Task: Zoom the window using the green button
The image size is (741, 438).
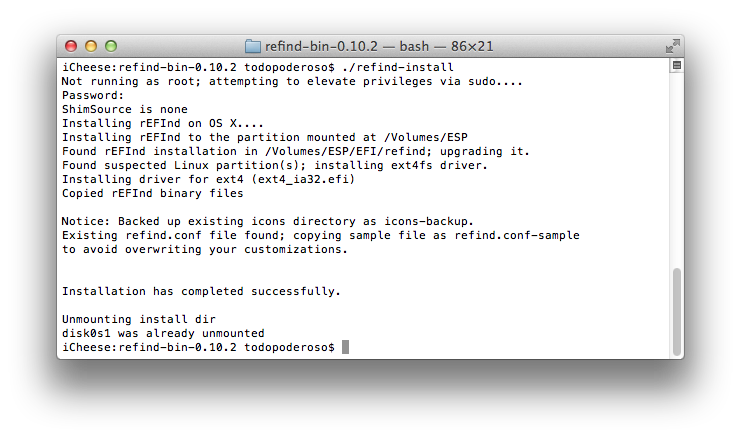Action: click(111, 46)
